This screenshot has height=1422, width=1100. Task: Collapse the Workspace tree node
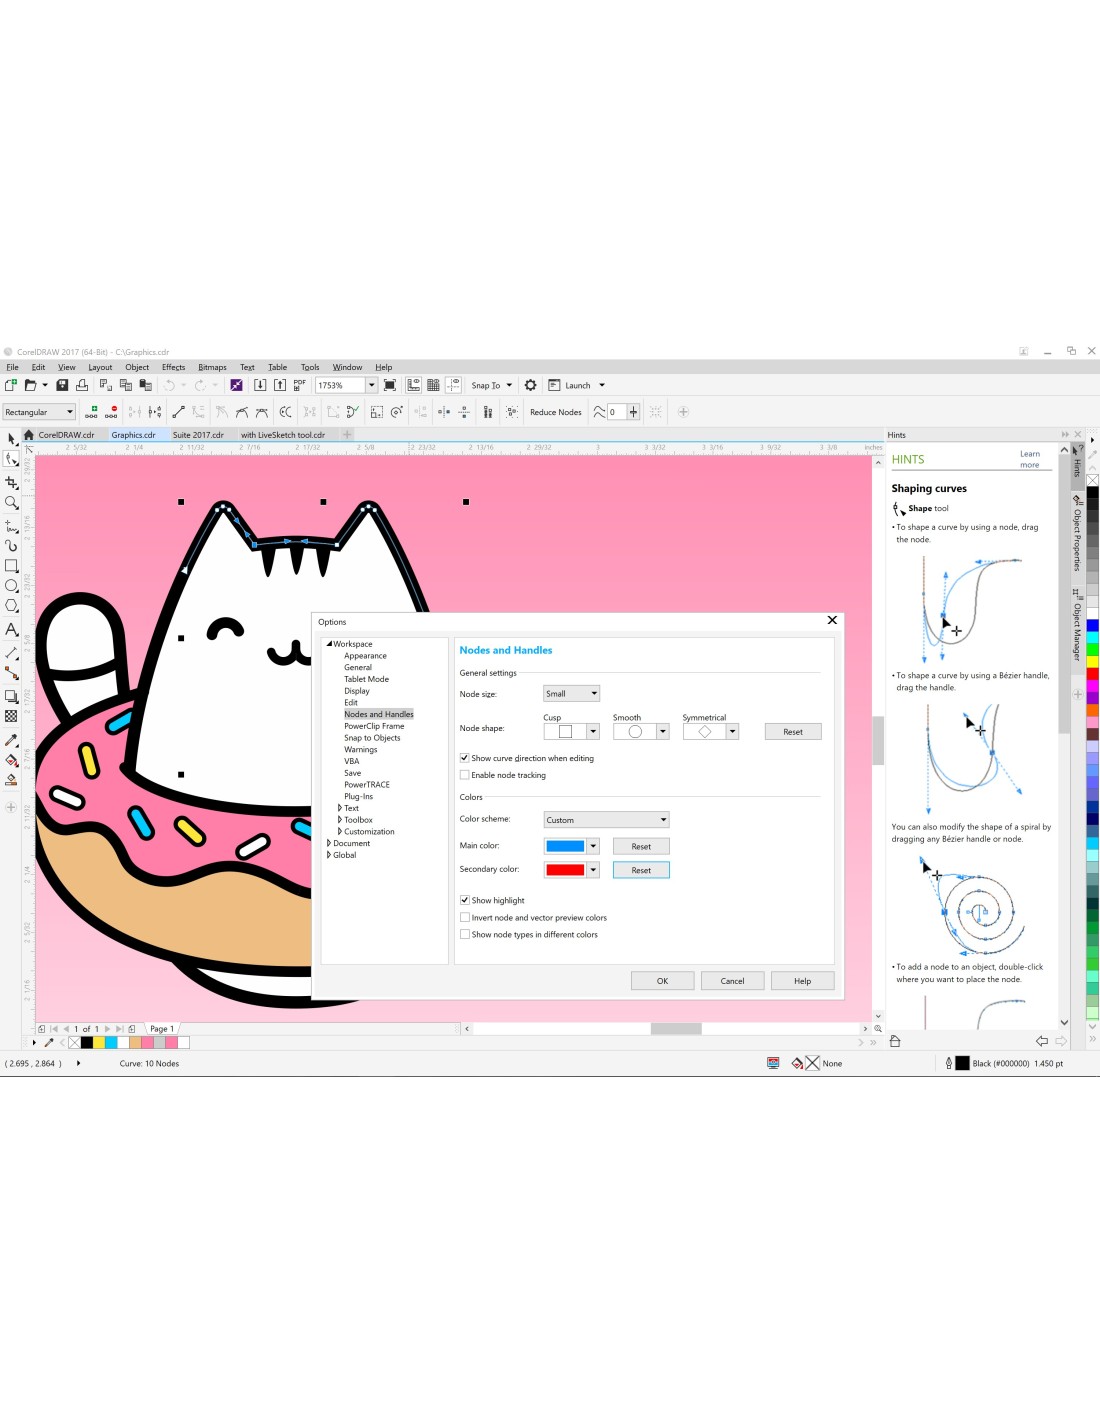(x=329, y=644)
